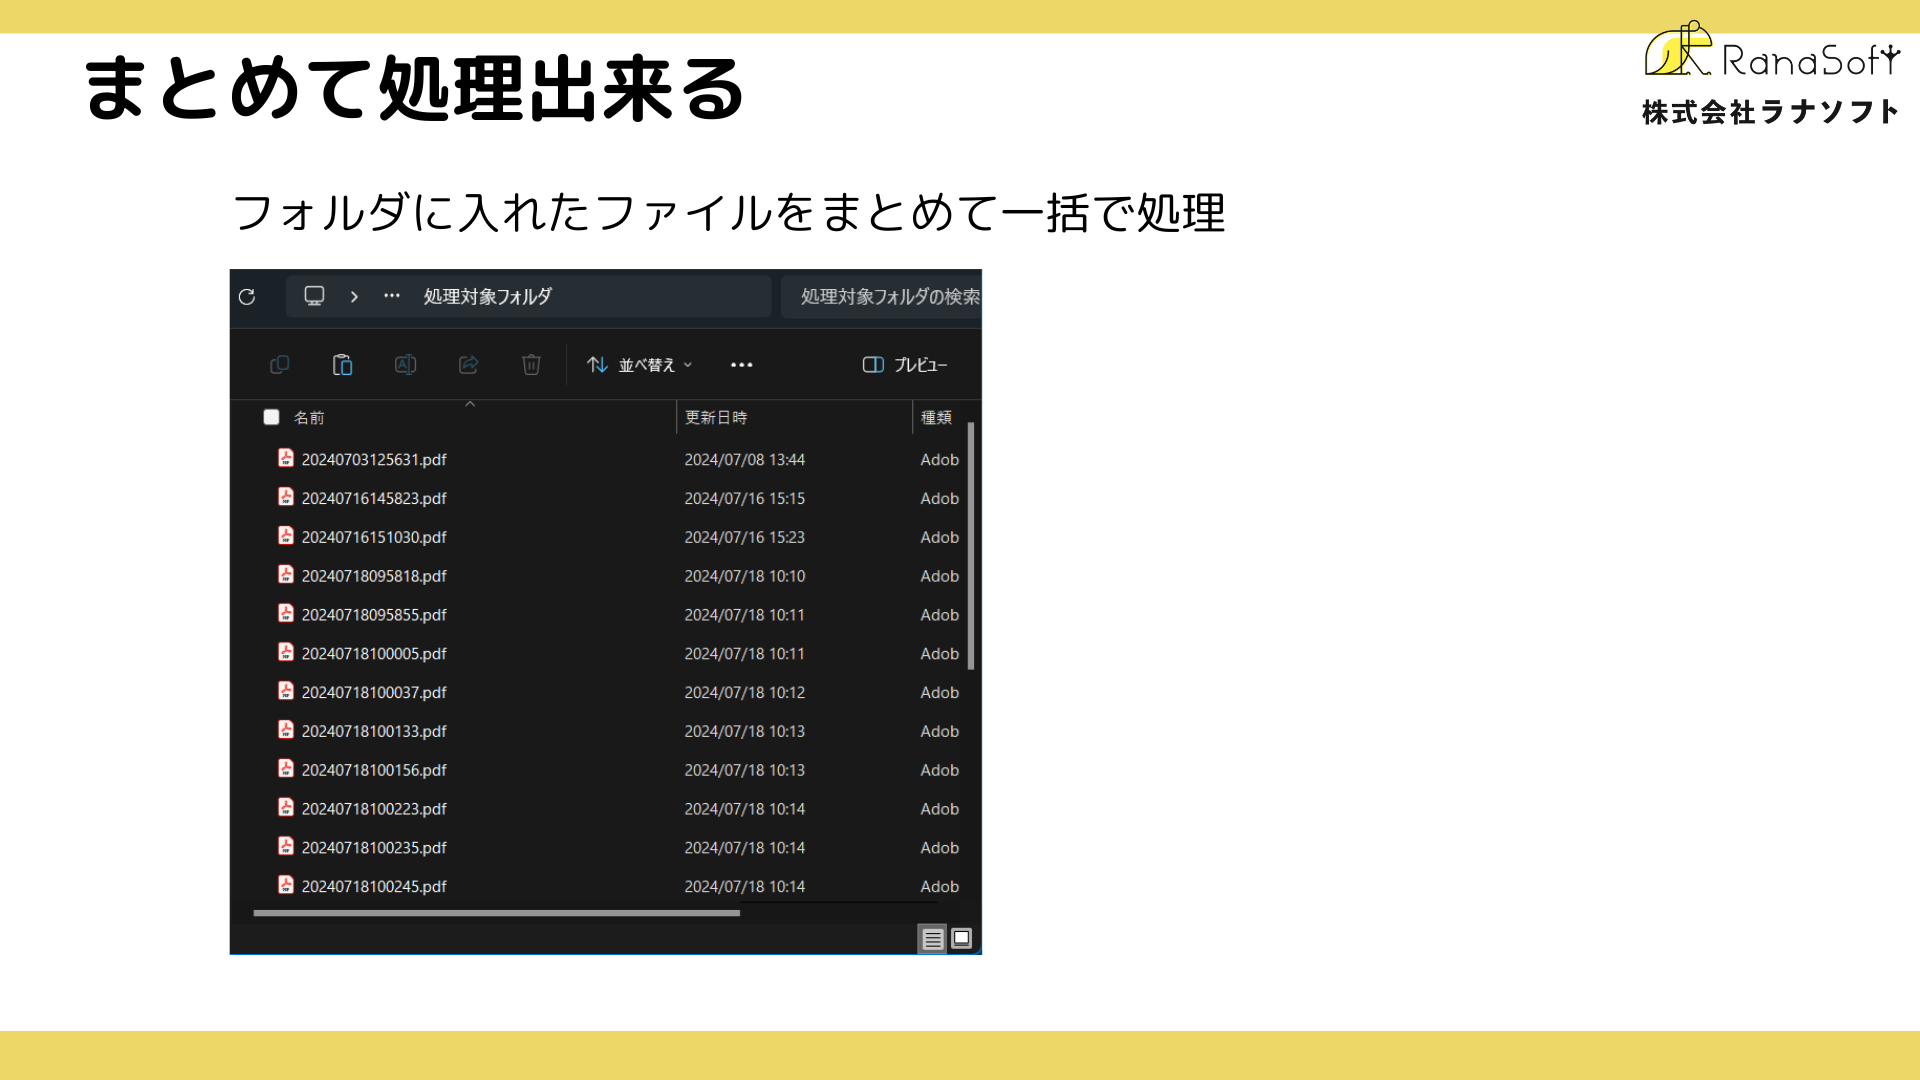Click date 2024/07/18 10:10
The image size is (1920, 1080).
click(x=744, y=577)
